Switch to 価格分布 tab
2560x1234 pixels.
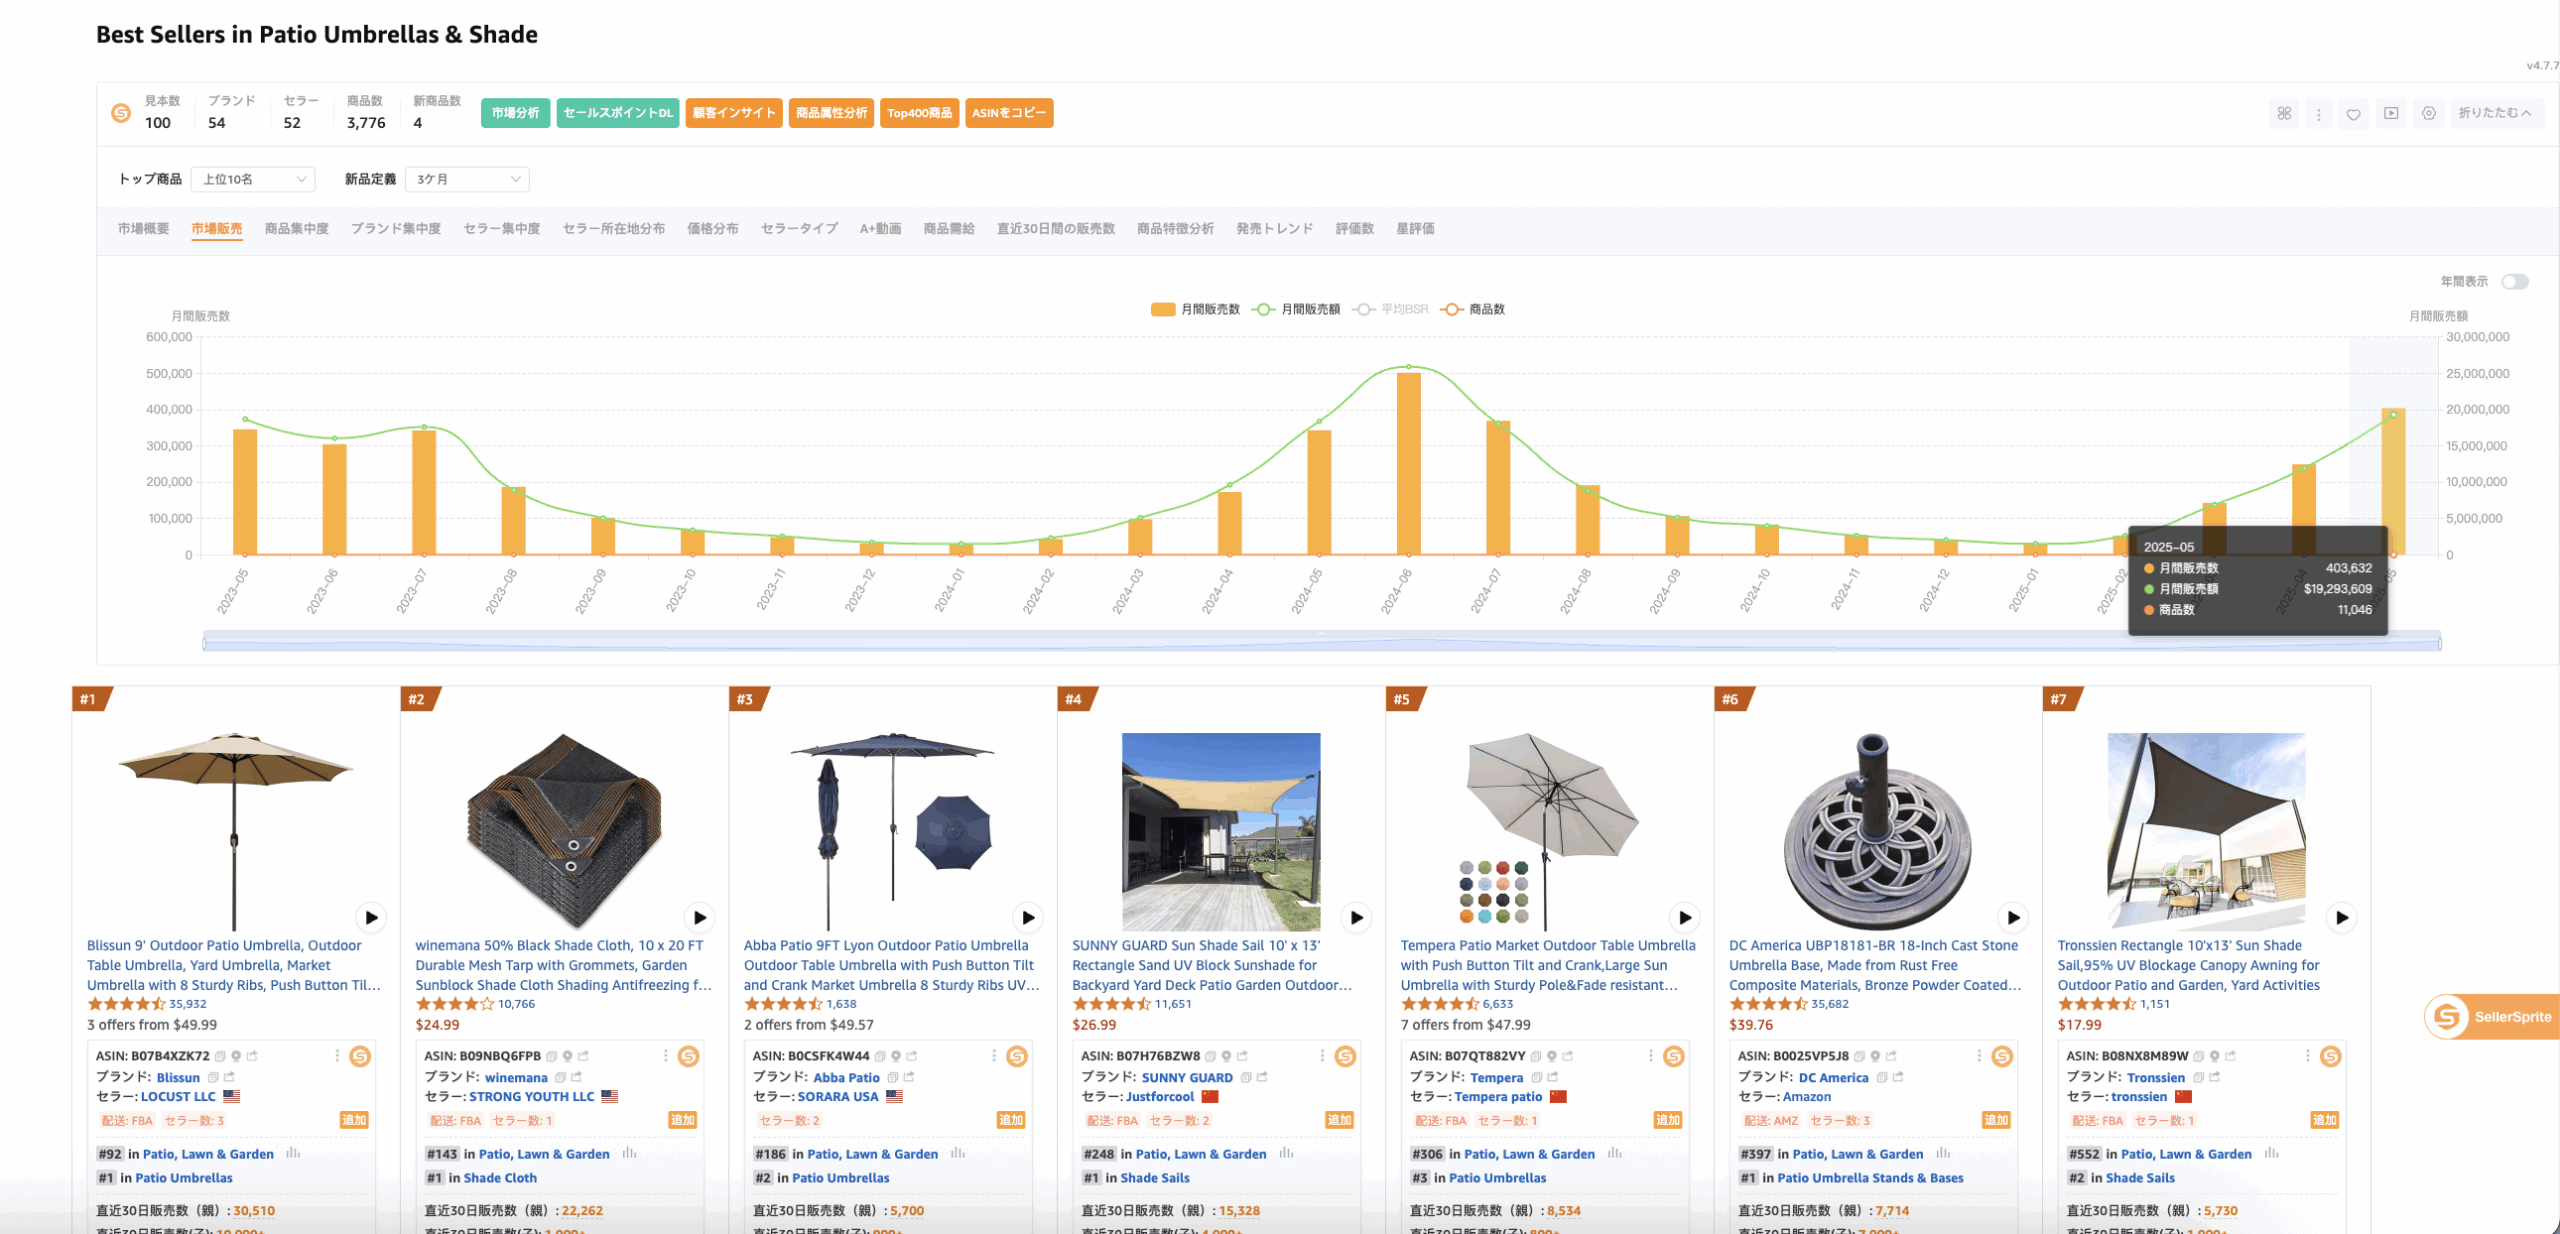[713, 229]
